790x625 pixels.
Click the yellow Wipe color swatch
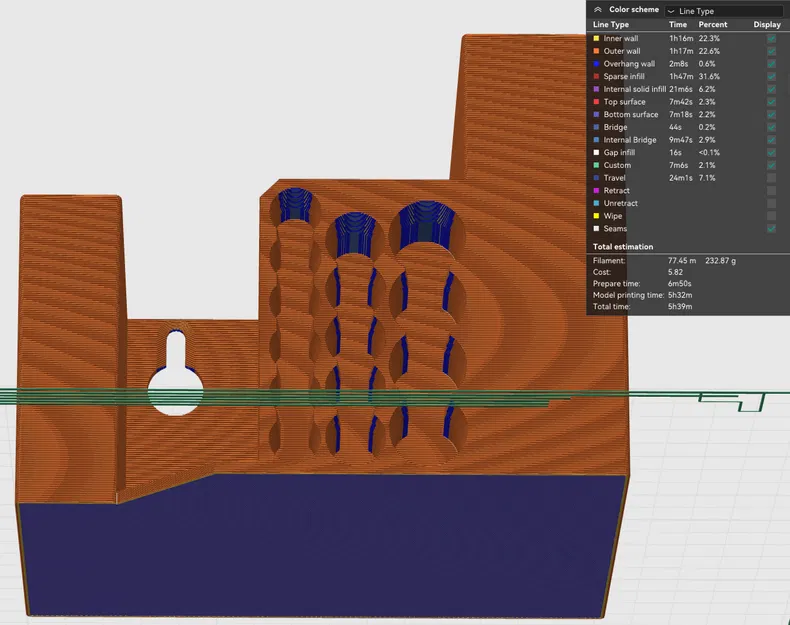tap(597, 216)
